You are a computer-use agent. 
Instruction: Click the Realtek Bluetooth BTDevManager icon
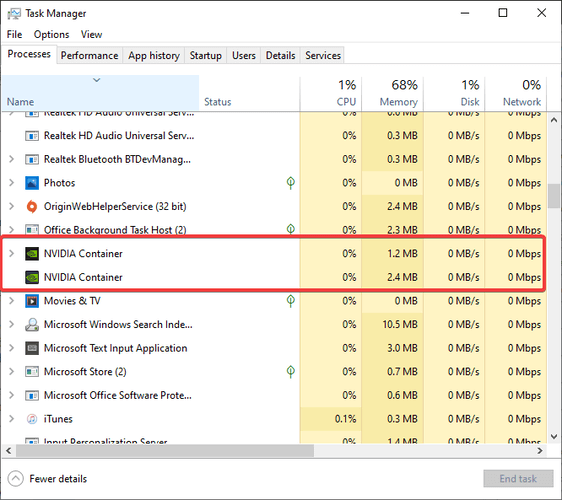[x=32, y=159]
